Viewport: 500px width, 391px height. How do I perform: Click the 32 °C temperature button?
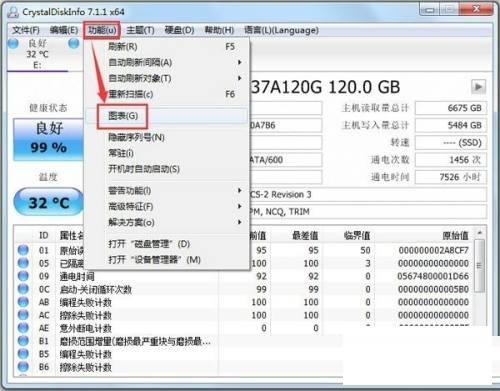tap(49, 202)
